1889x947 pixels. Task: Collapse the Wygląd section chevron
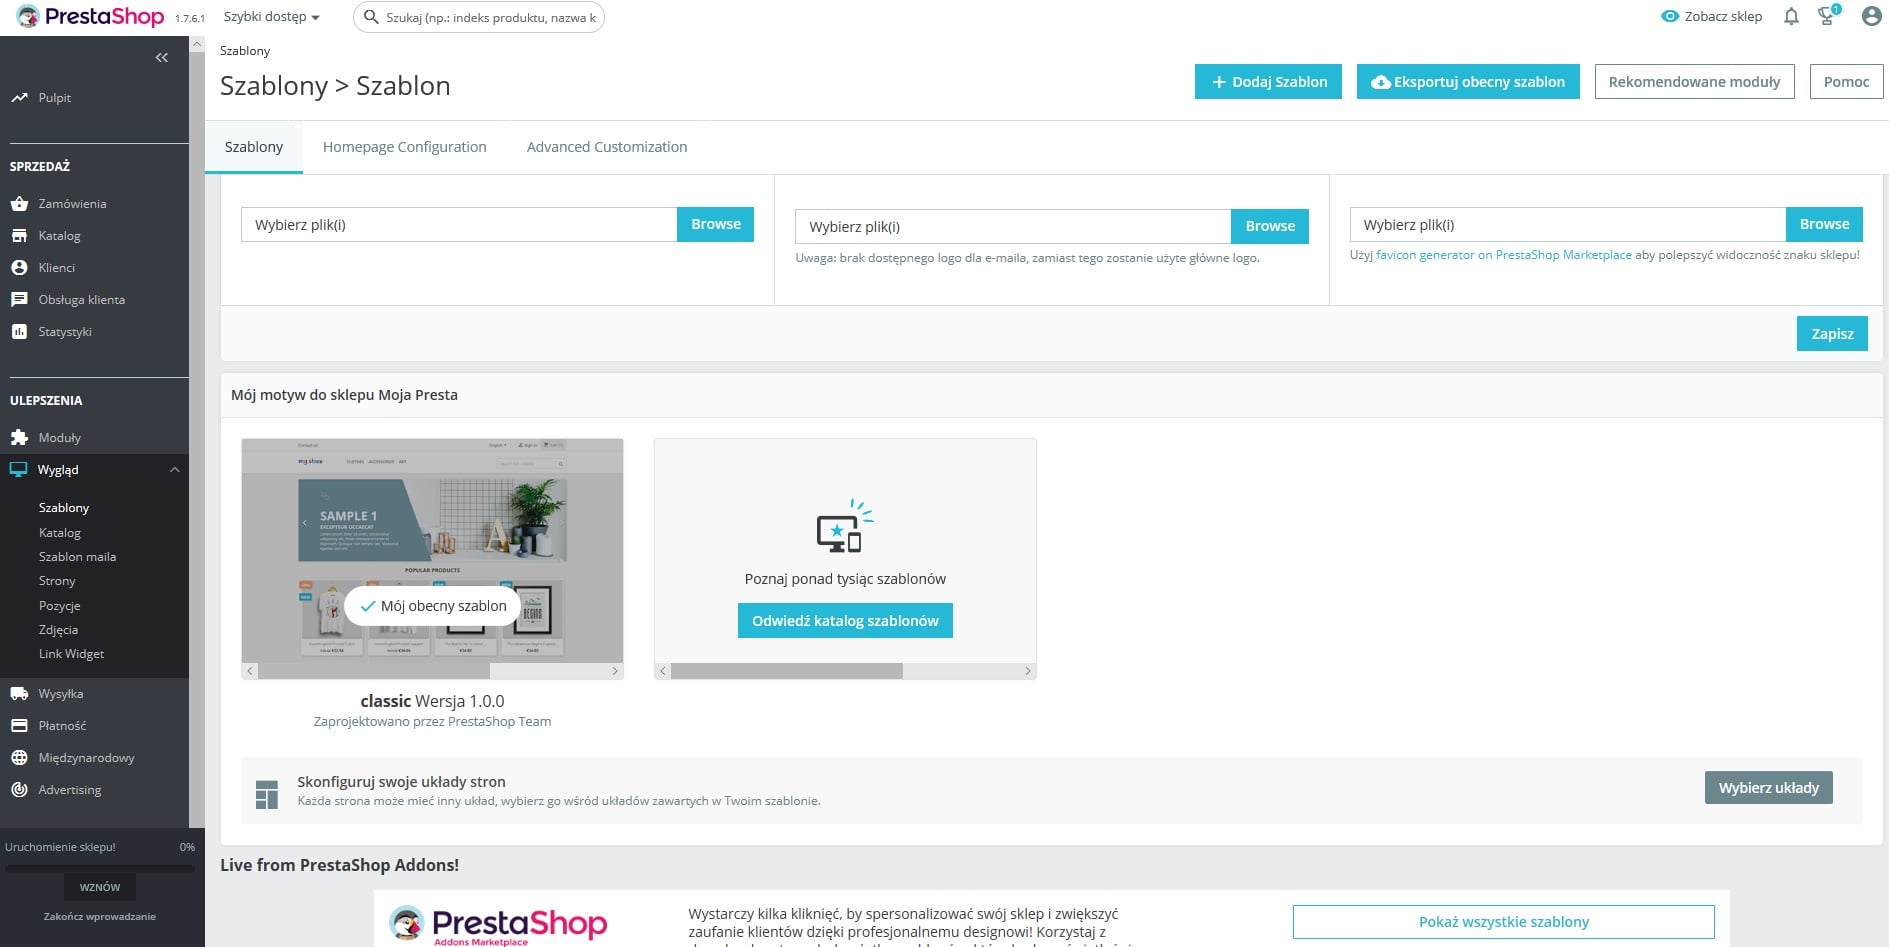point(175,469)
